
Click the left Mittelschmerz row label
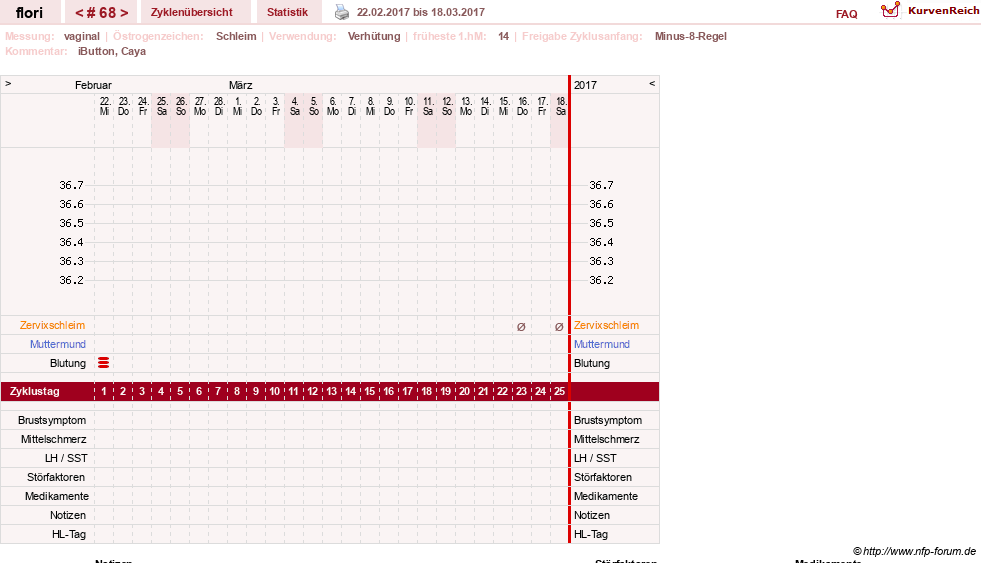(x=53, y=439)
